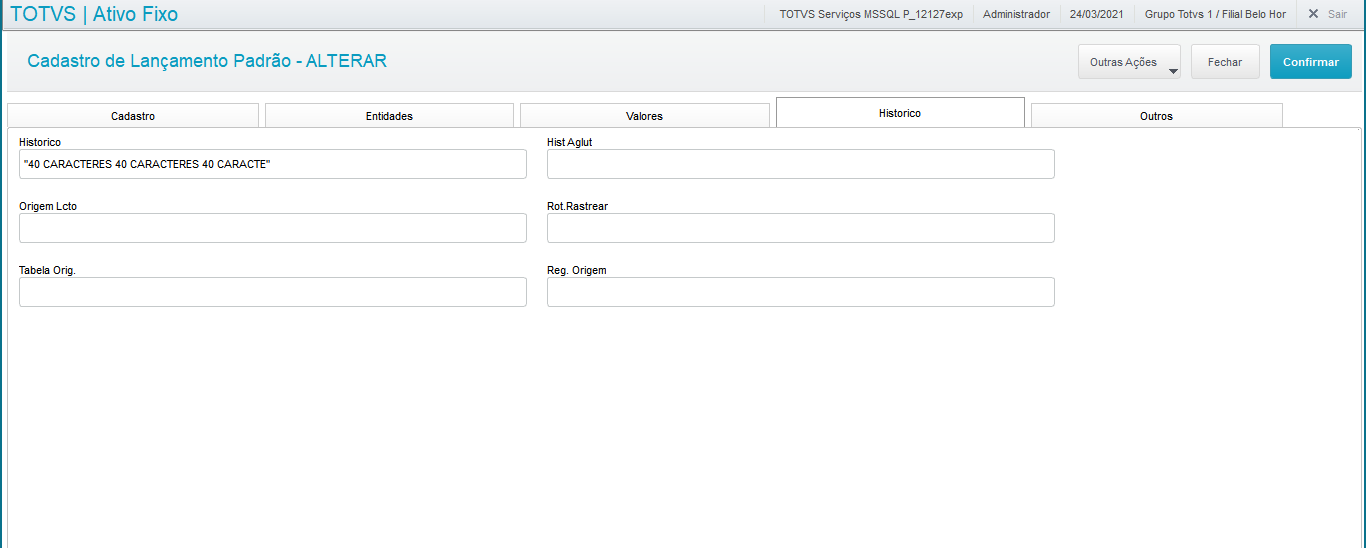Click the Tabela Orig. field
The width and height of the screenshot is (1366, 548).
tap(272, 292)
